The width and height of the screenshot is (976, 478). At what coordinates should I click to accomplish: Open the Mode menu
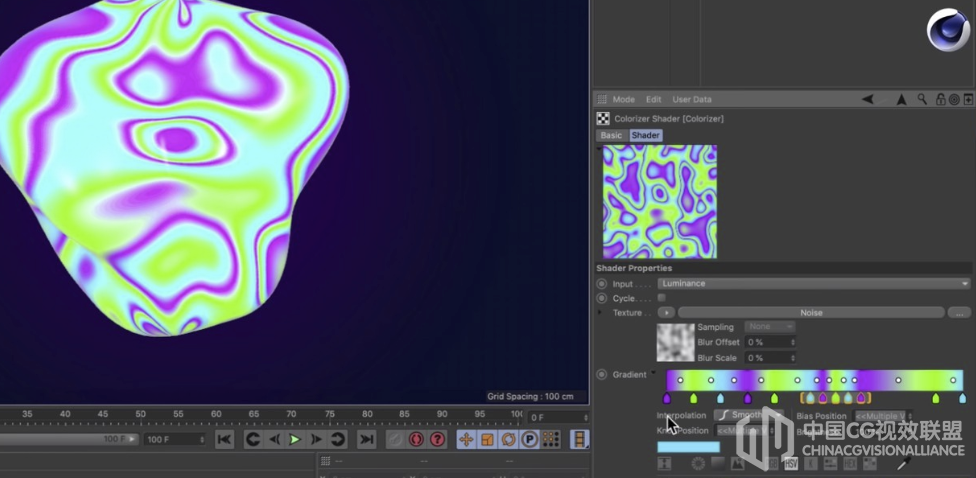[x=624, y=100]
